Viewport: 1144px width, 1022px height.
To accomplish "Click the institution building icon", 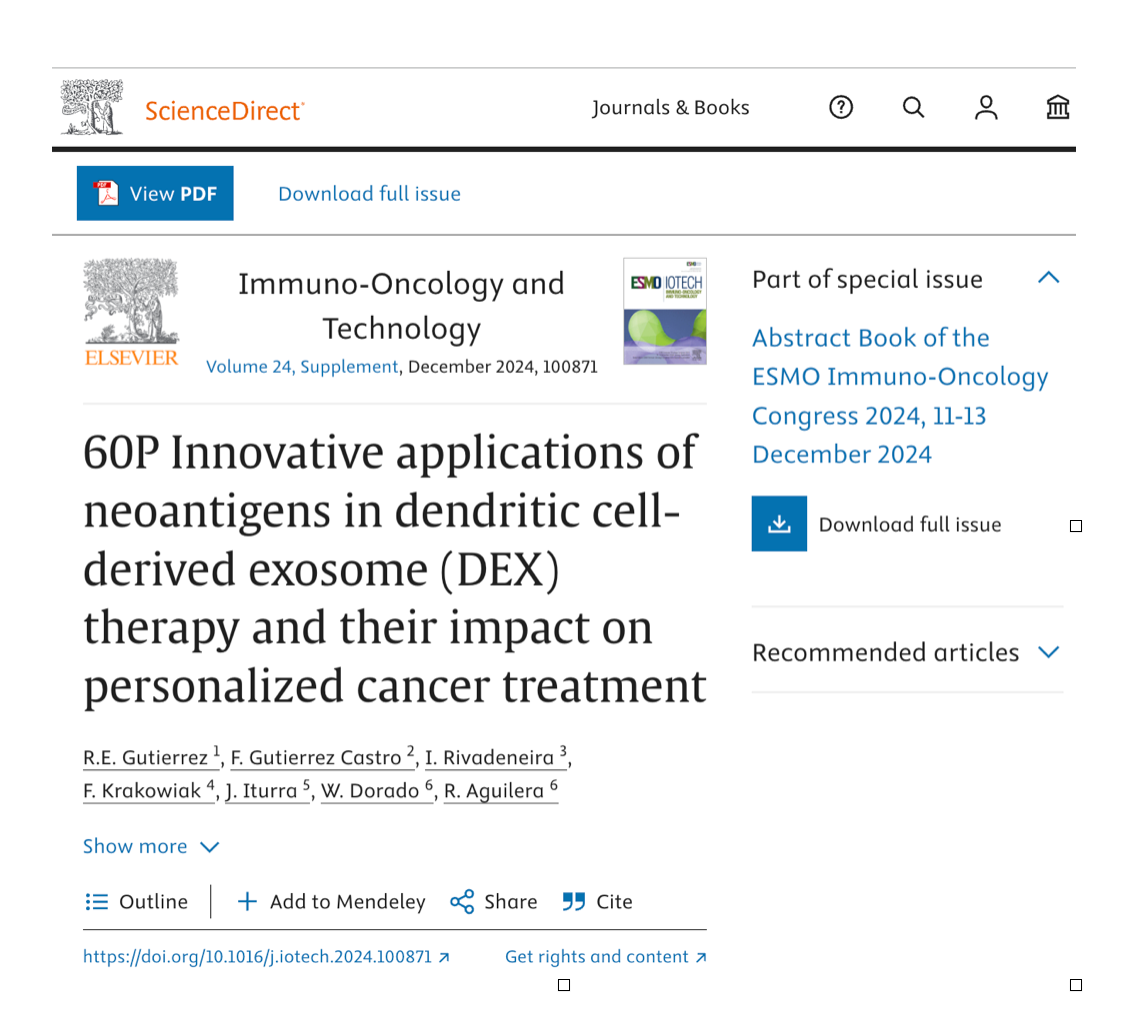I will (1058, 107).
